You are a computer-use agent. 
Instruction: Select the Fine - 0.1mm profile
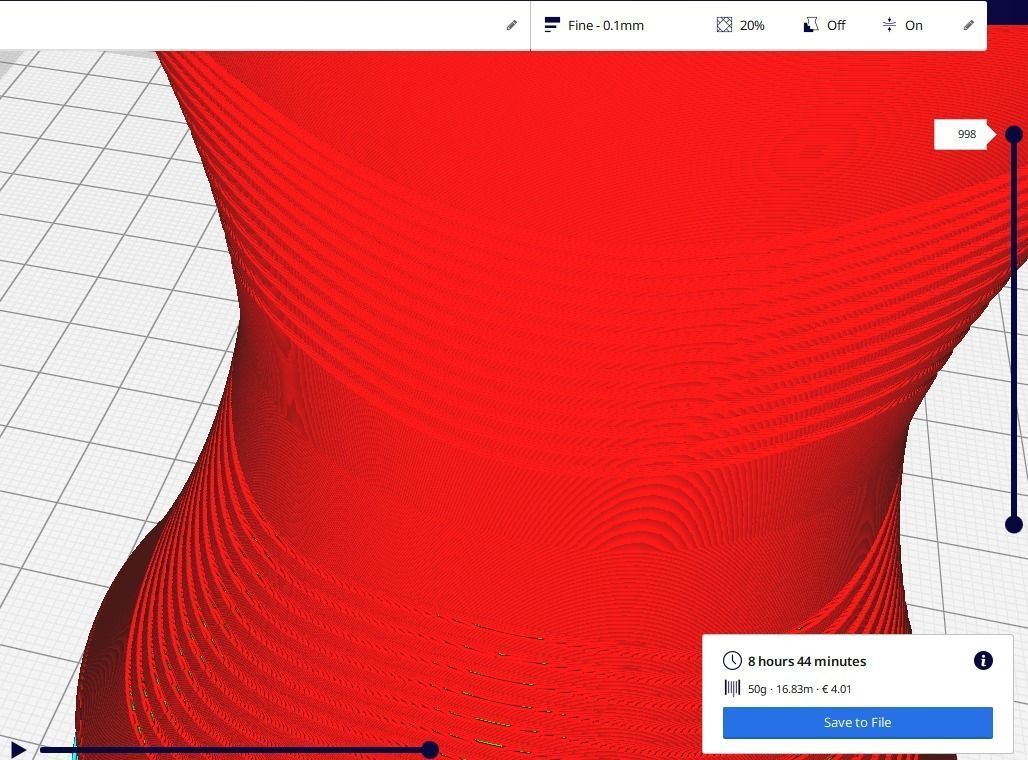click(606, 25)
